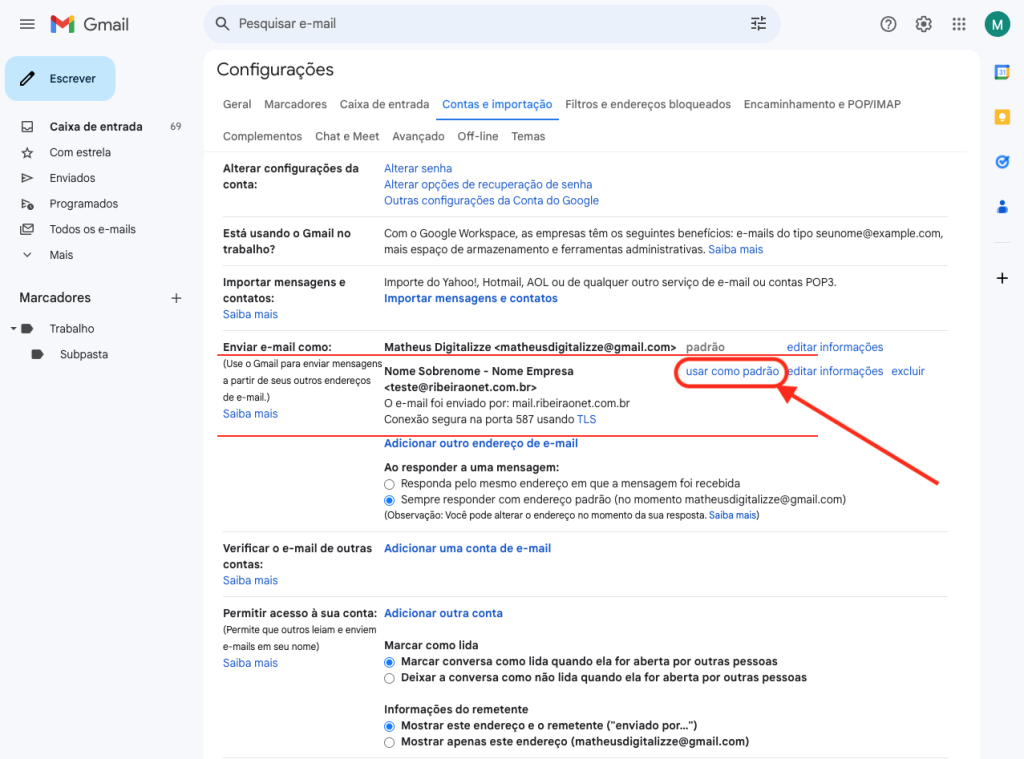Click the search filter options icon
This screenshot has height=759, width=1024.
click(758, 24)
